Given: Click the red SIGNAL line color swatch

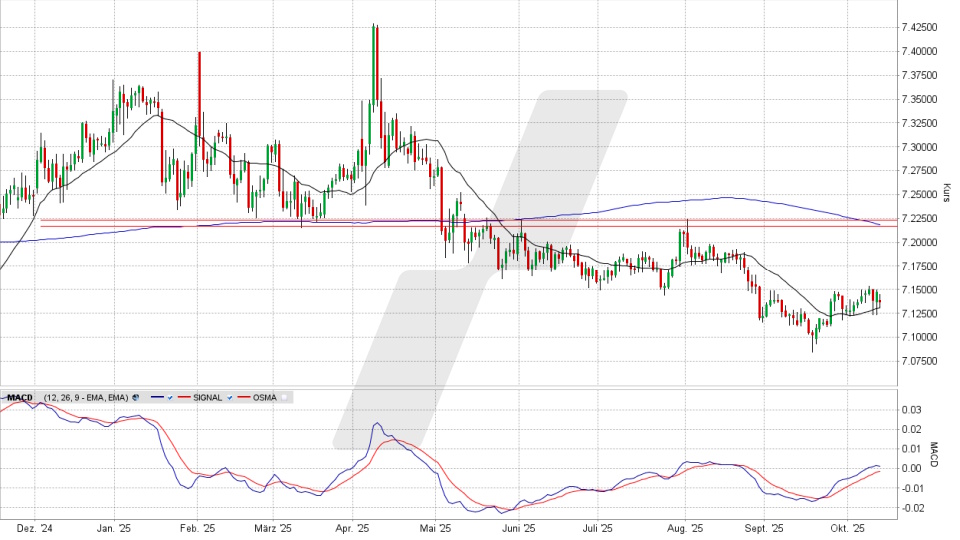Looking at the screenshot, I should pyautogui.click(x=185, y=398).
